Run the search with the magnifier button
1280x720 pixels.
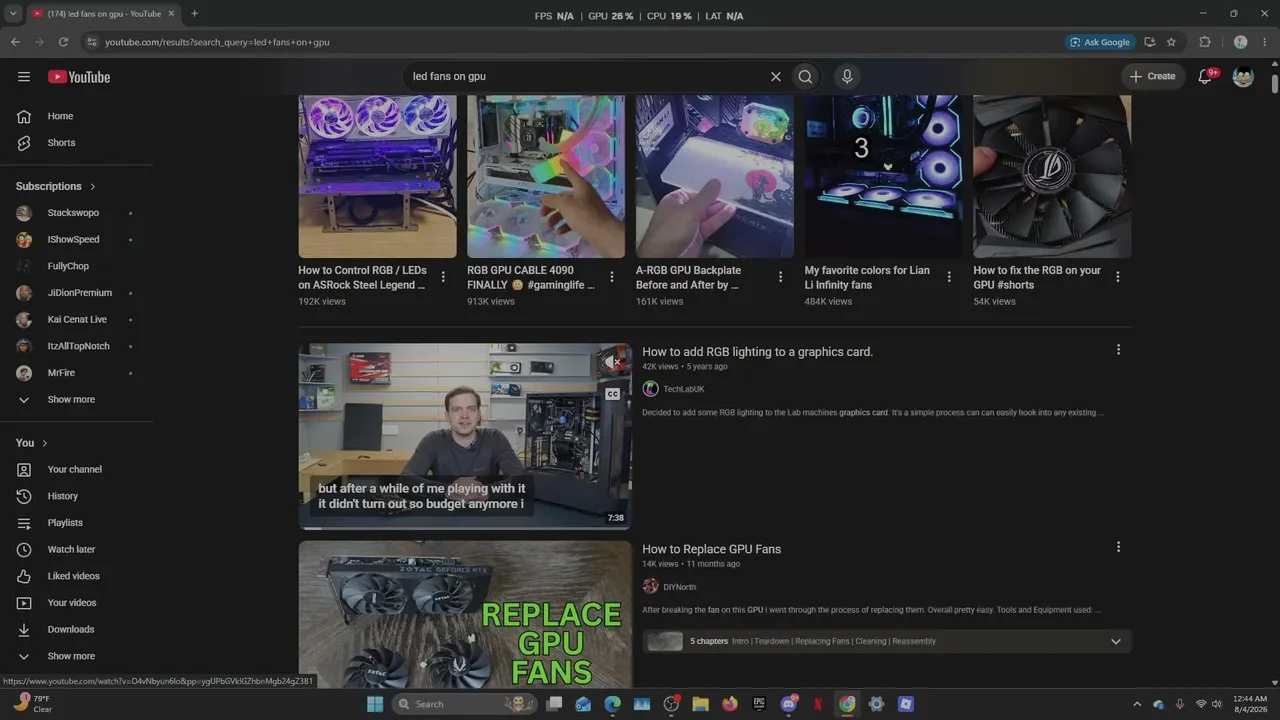pyautogui.click(x=805, y=76)
